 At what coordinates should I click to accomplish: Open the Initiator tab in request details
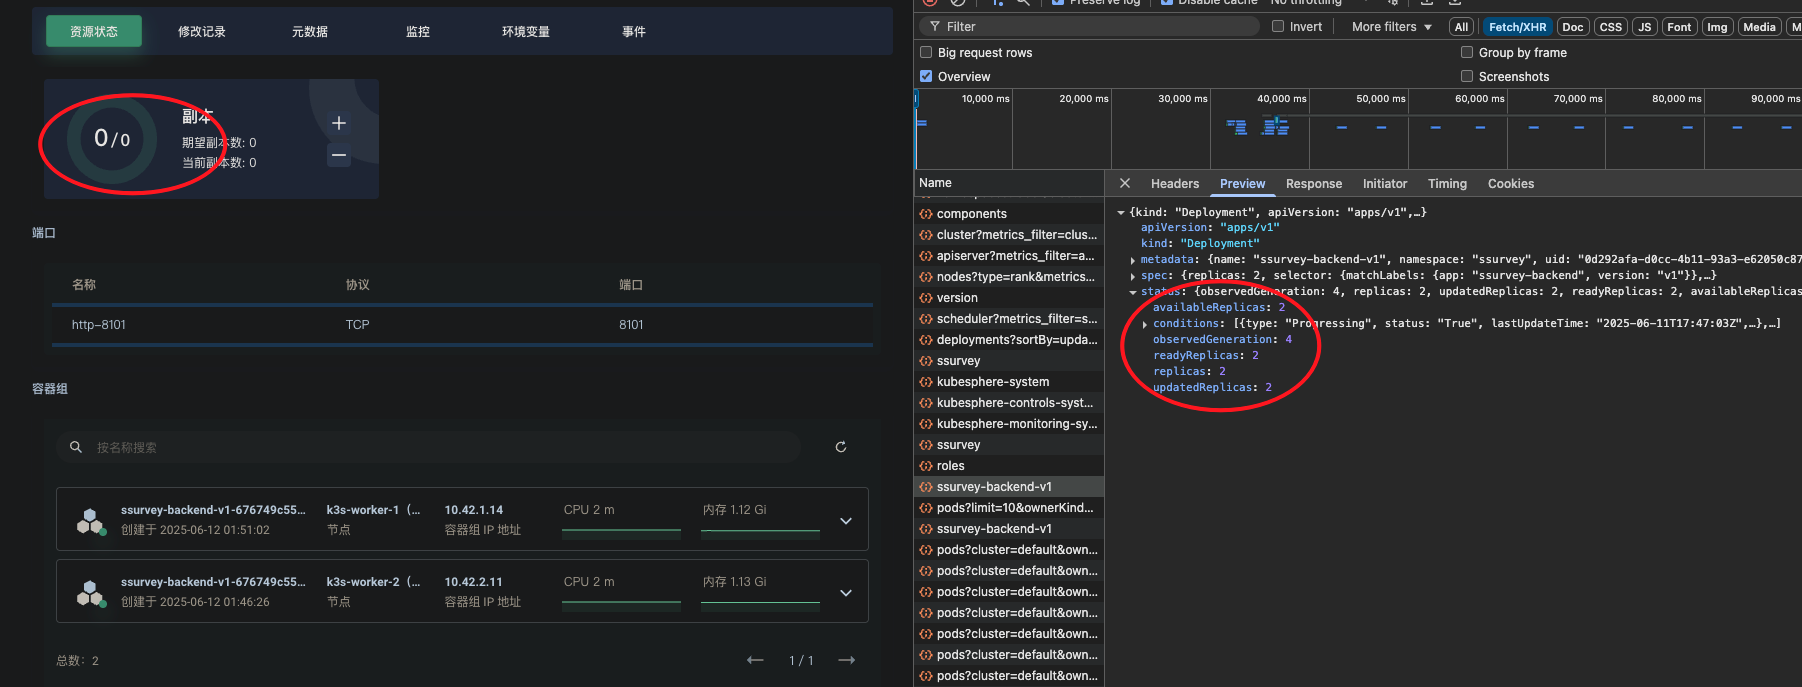[1385, 184]
